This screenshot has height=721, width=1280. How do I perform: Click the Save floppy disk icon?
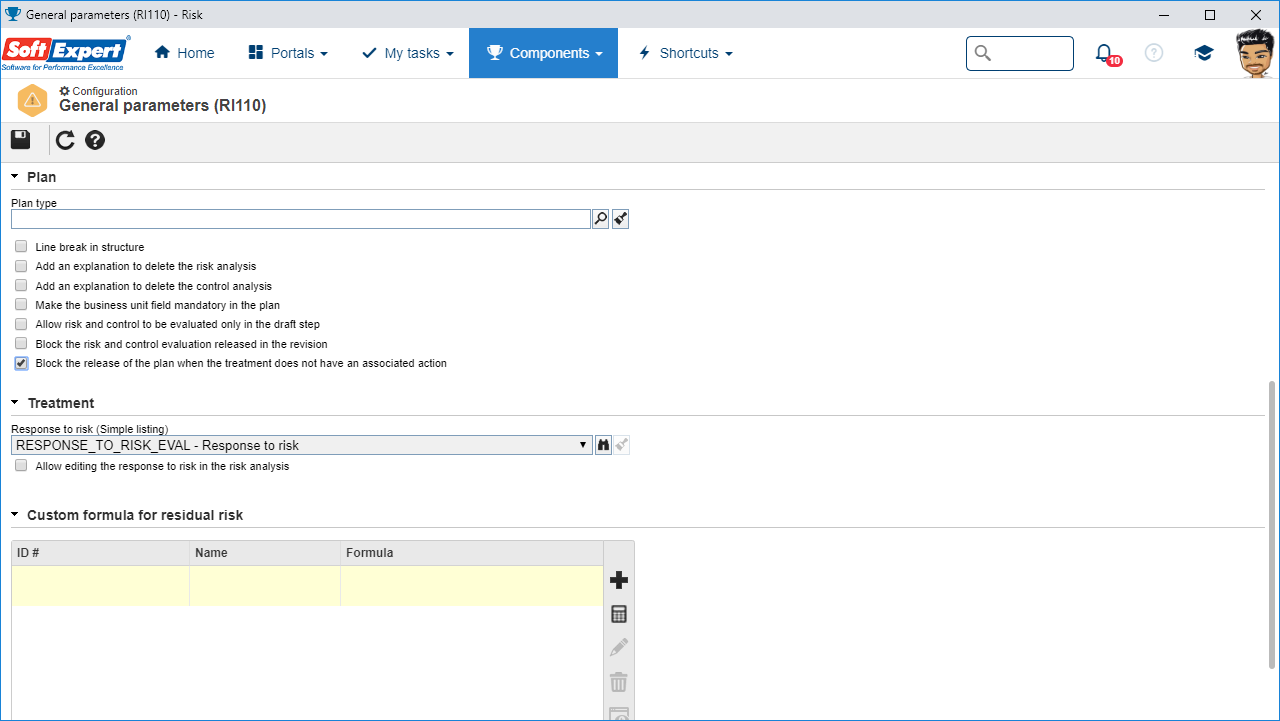20,140
